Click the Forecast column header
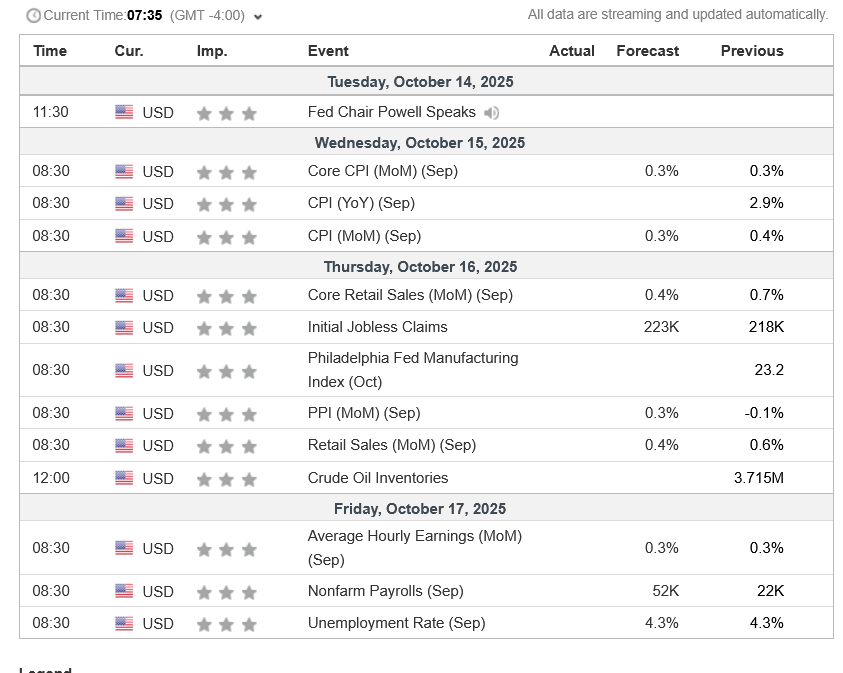The width and height of the screenshot is (843, 673). click(x=647, y=51)
